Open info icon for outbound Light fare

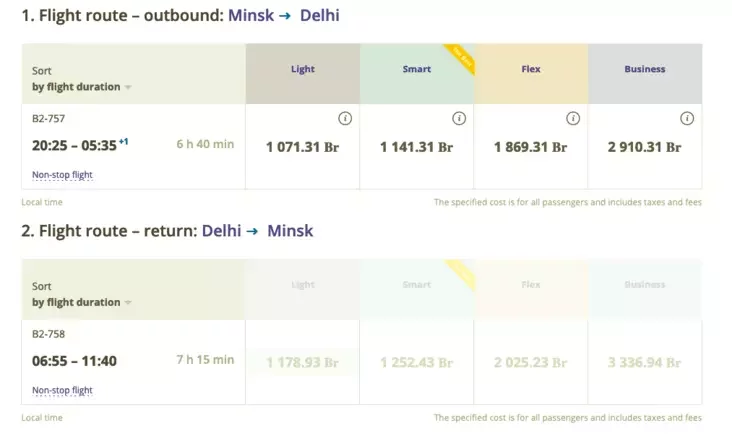click(345, 119)
